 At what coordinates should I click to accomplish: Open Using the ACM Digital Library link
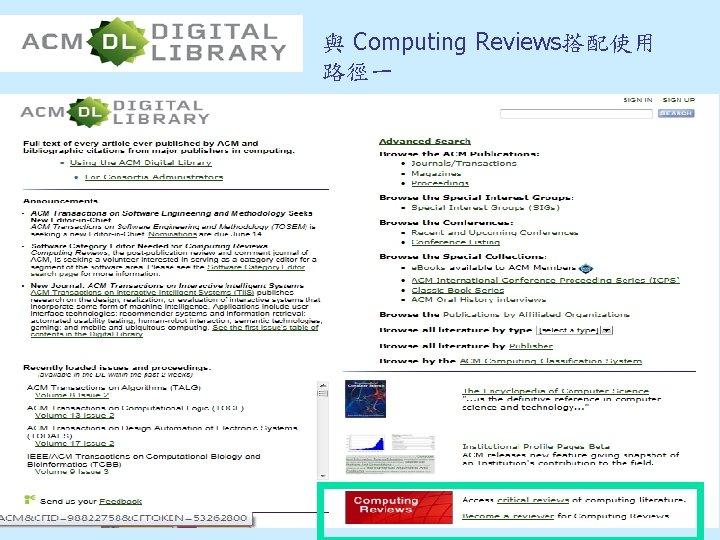coord(141,163)
